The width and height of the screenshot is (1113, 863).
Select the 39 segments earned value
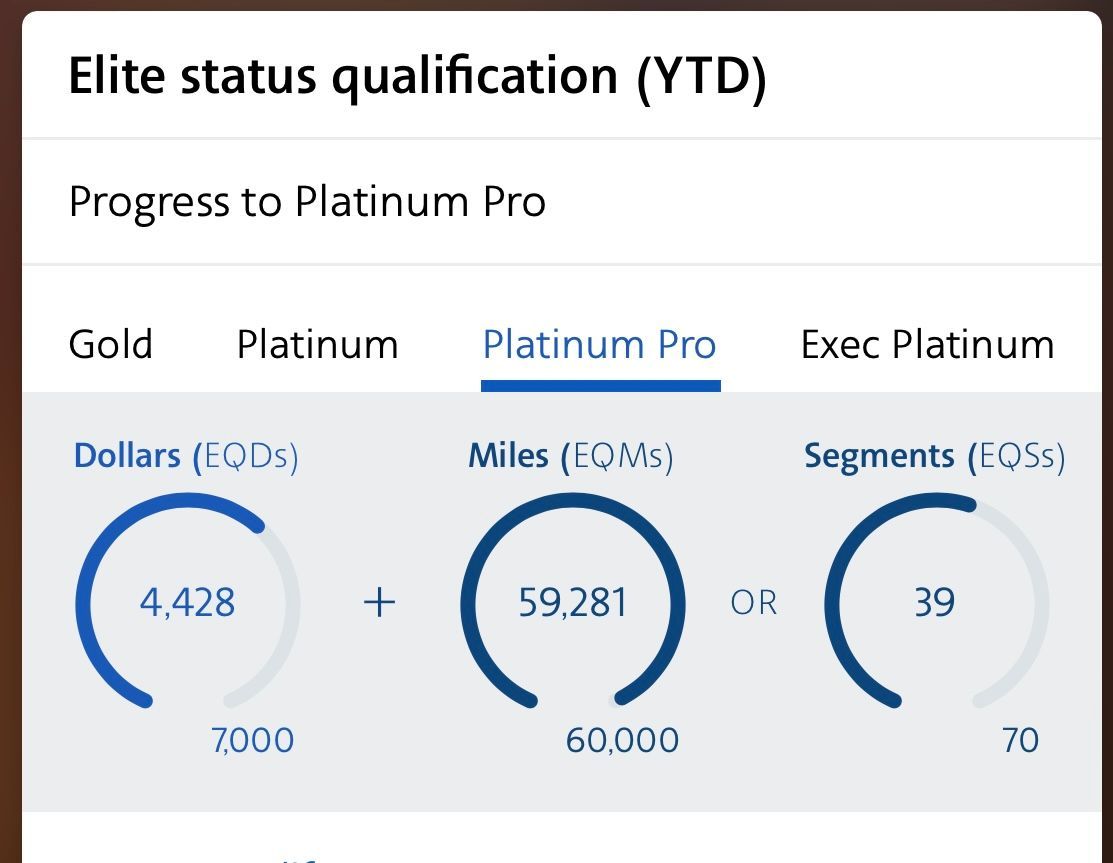[934, 603]
